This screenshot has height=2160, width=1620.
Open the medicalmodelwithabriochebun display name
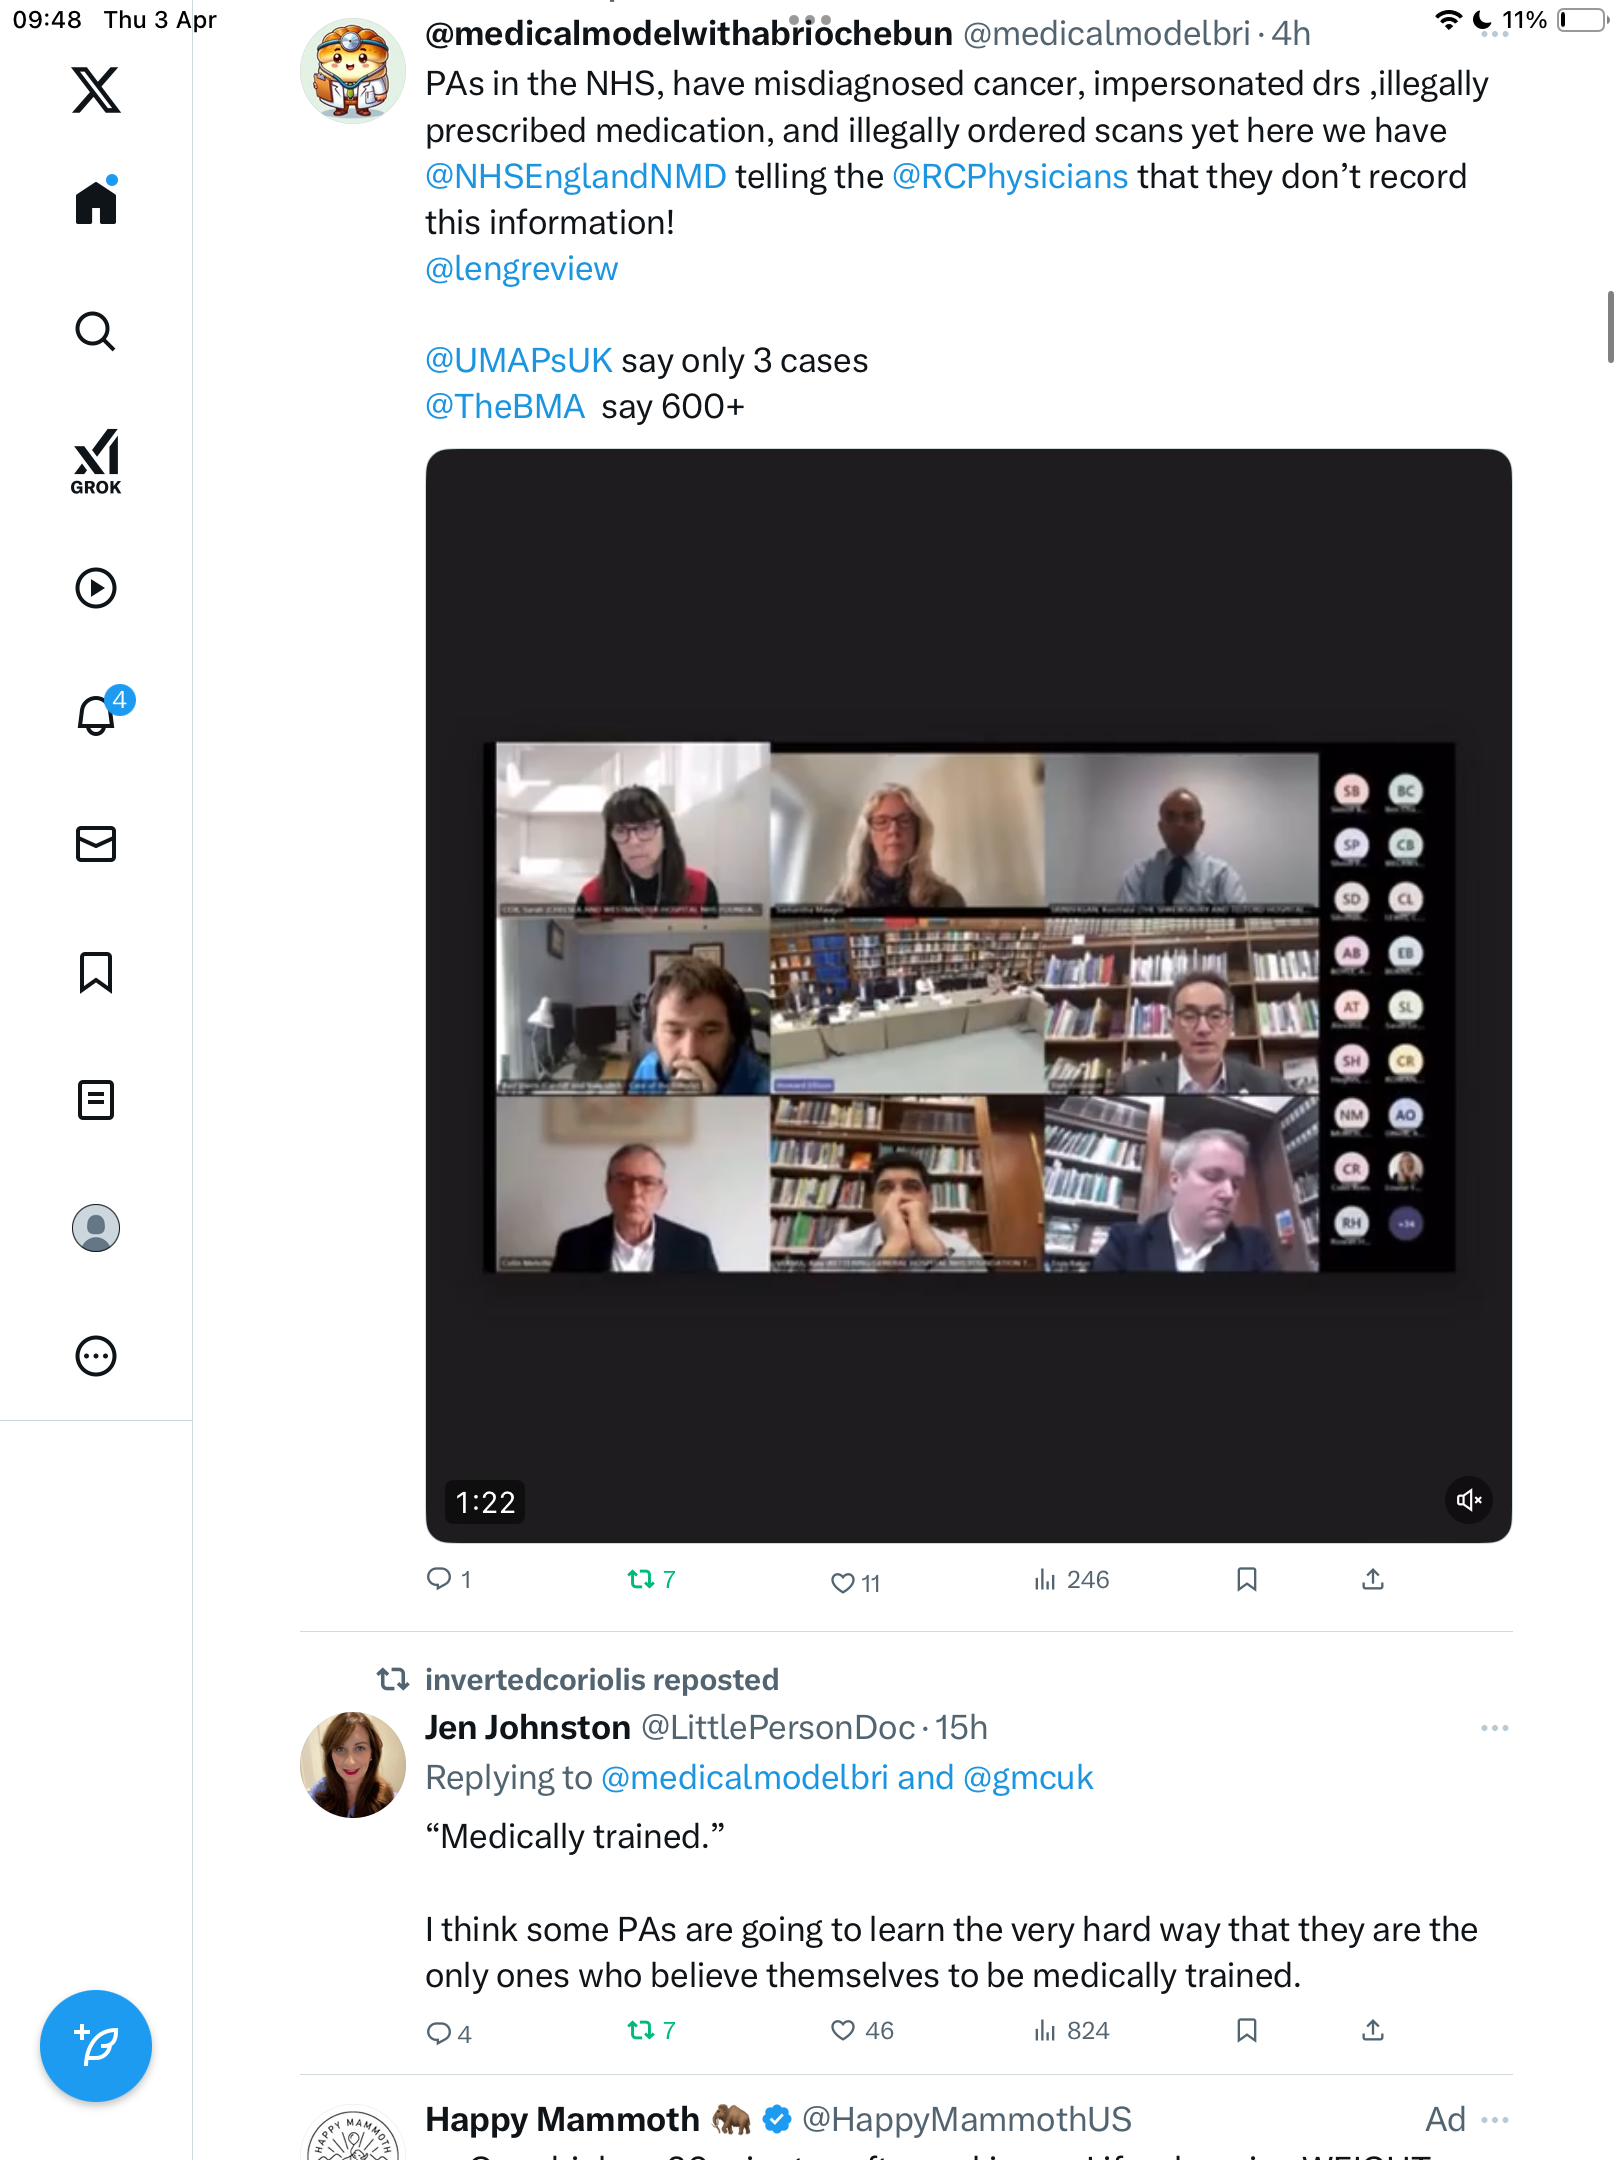click(689, 34)
